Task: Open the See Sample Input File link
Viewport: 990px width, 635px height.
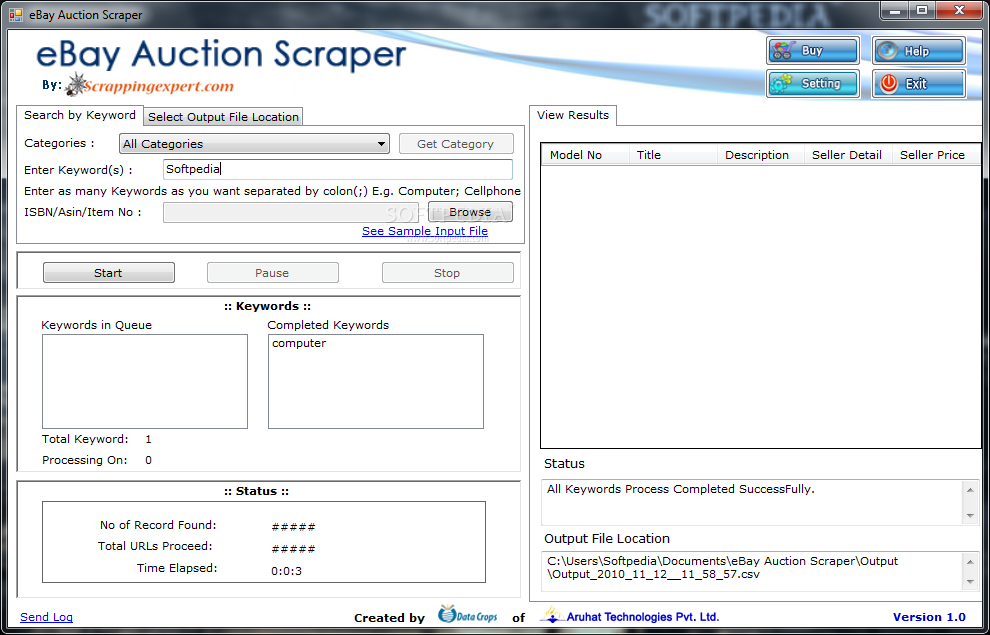Action: point(425,231)
